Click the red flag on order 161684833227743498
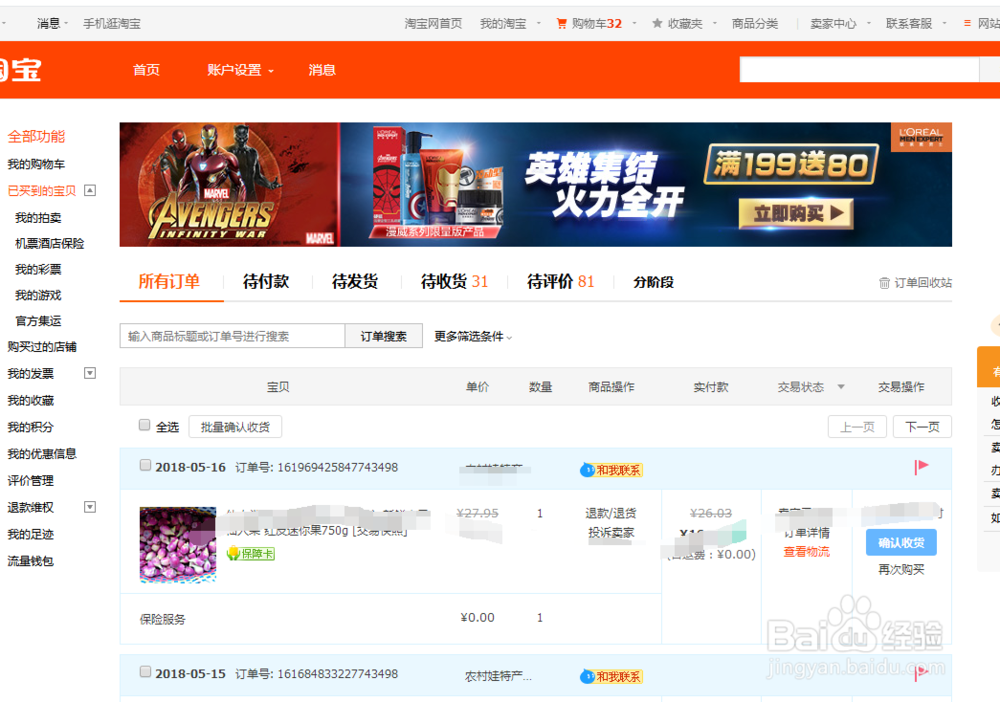Image resolution: width=1000 pixels, height=702 pixels. [921, 673]
